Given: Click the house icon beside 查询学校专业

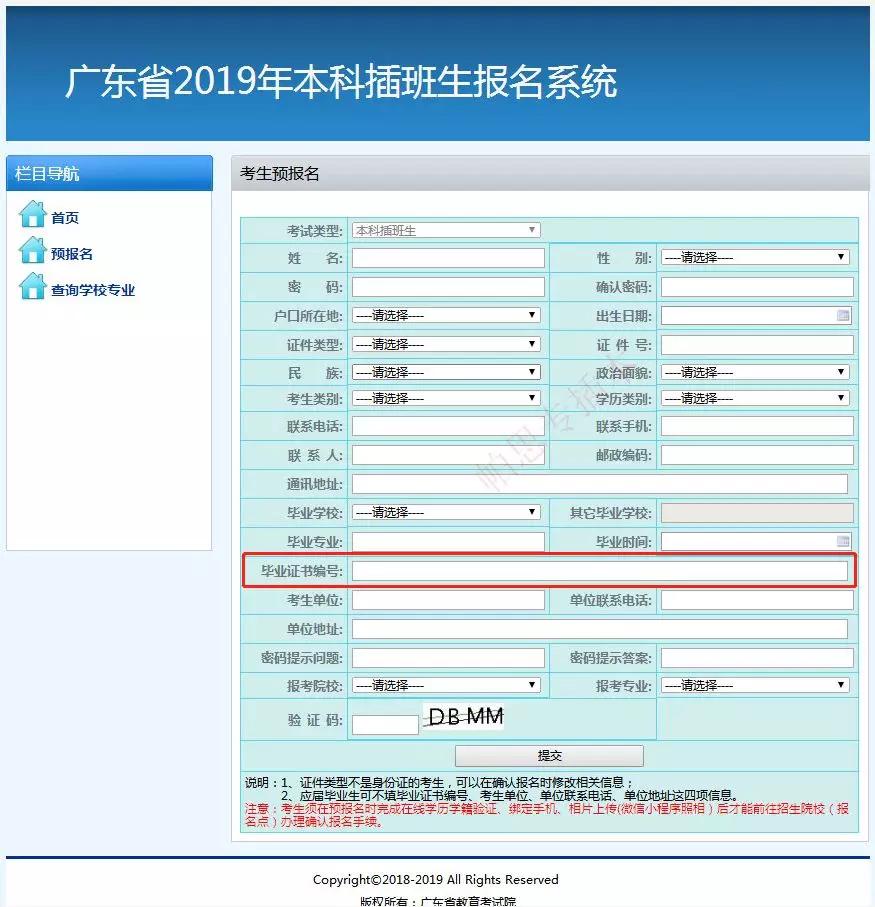Looking at the screenshot, I should (32, 286).
